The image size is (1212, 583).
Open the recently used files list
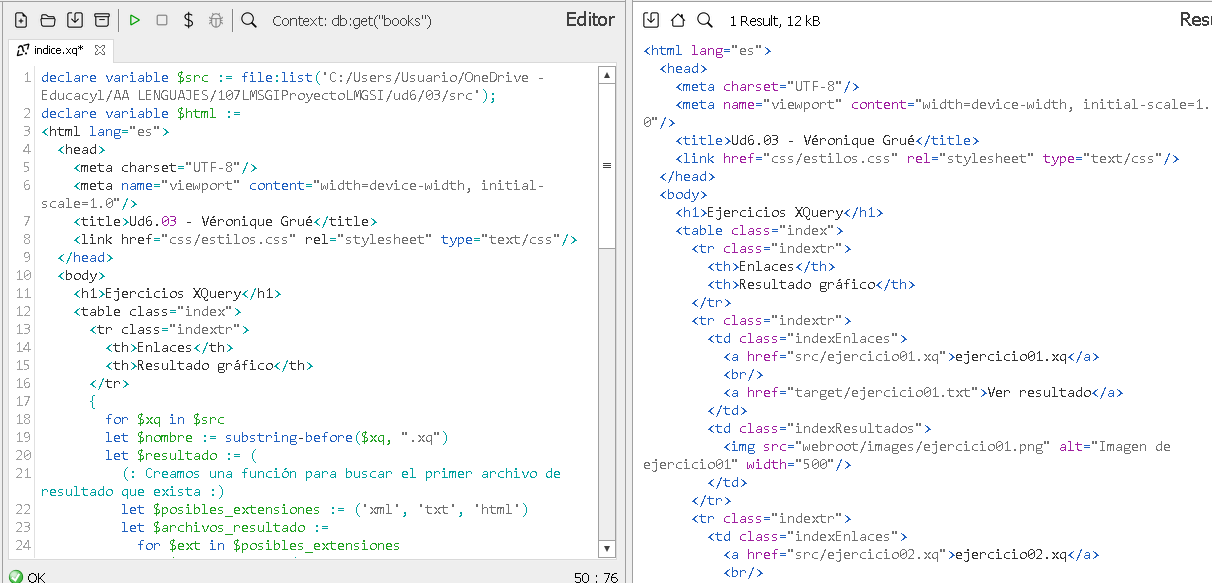point(101,20)
